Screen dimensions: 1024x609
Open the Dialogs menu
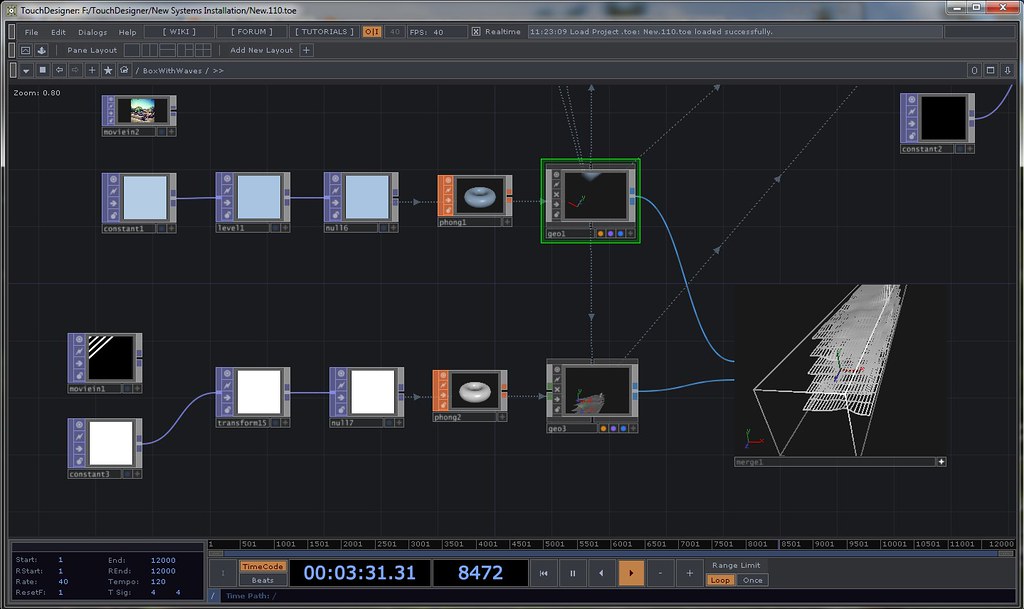[x=92, y=32]
